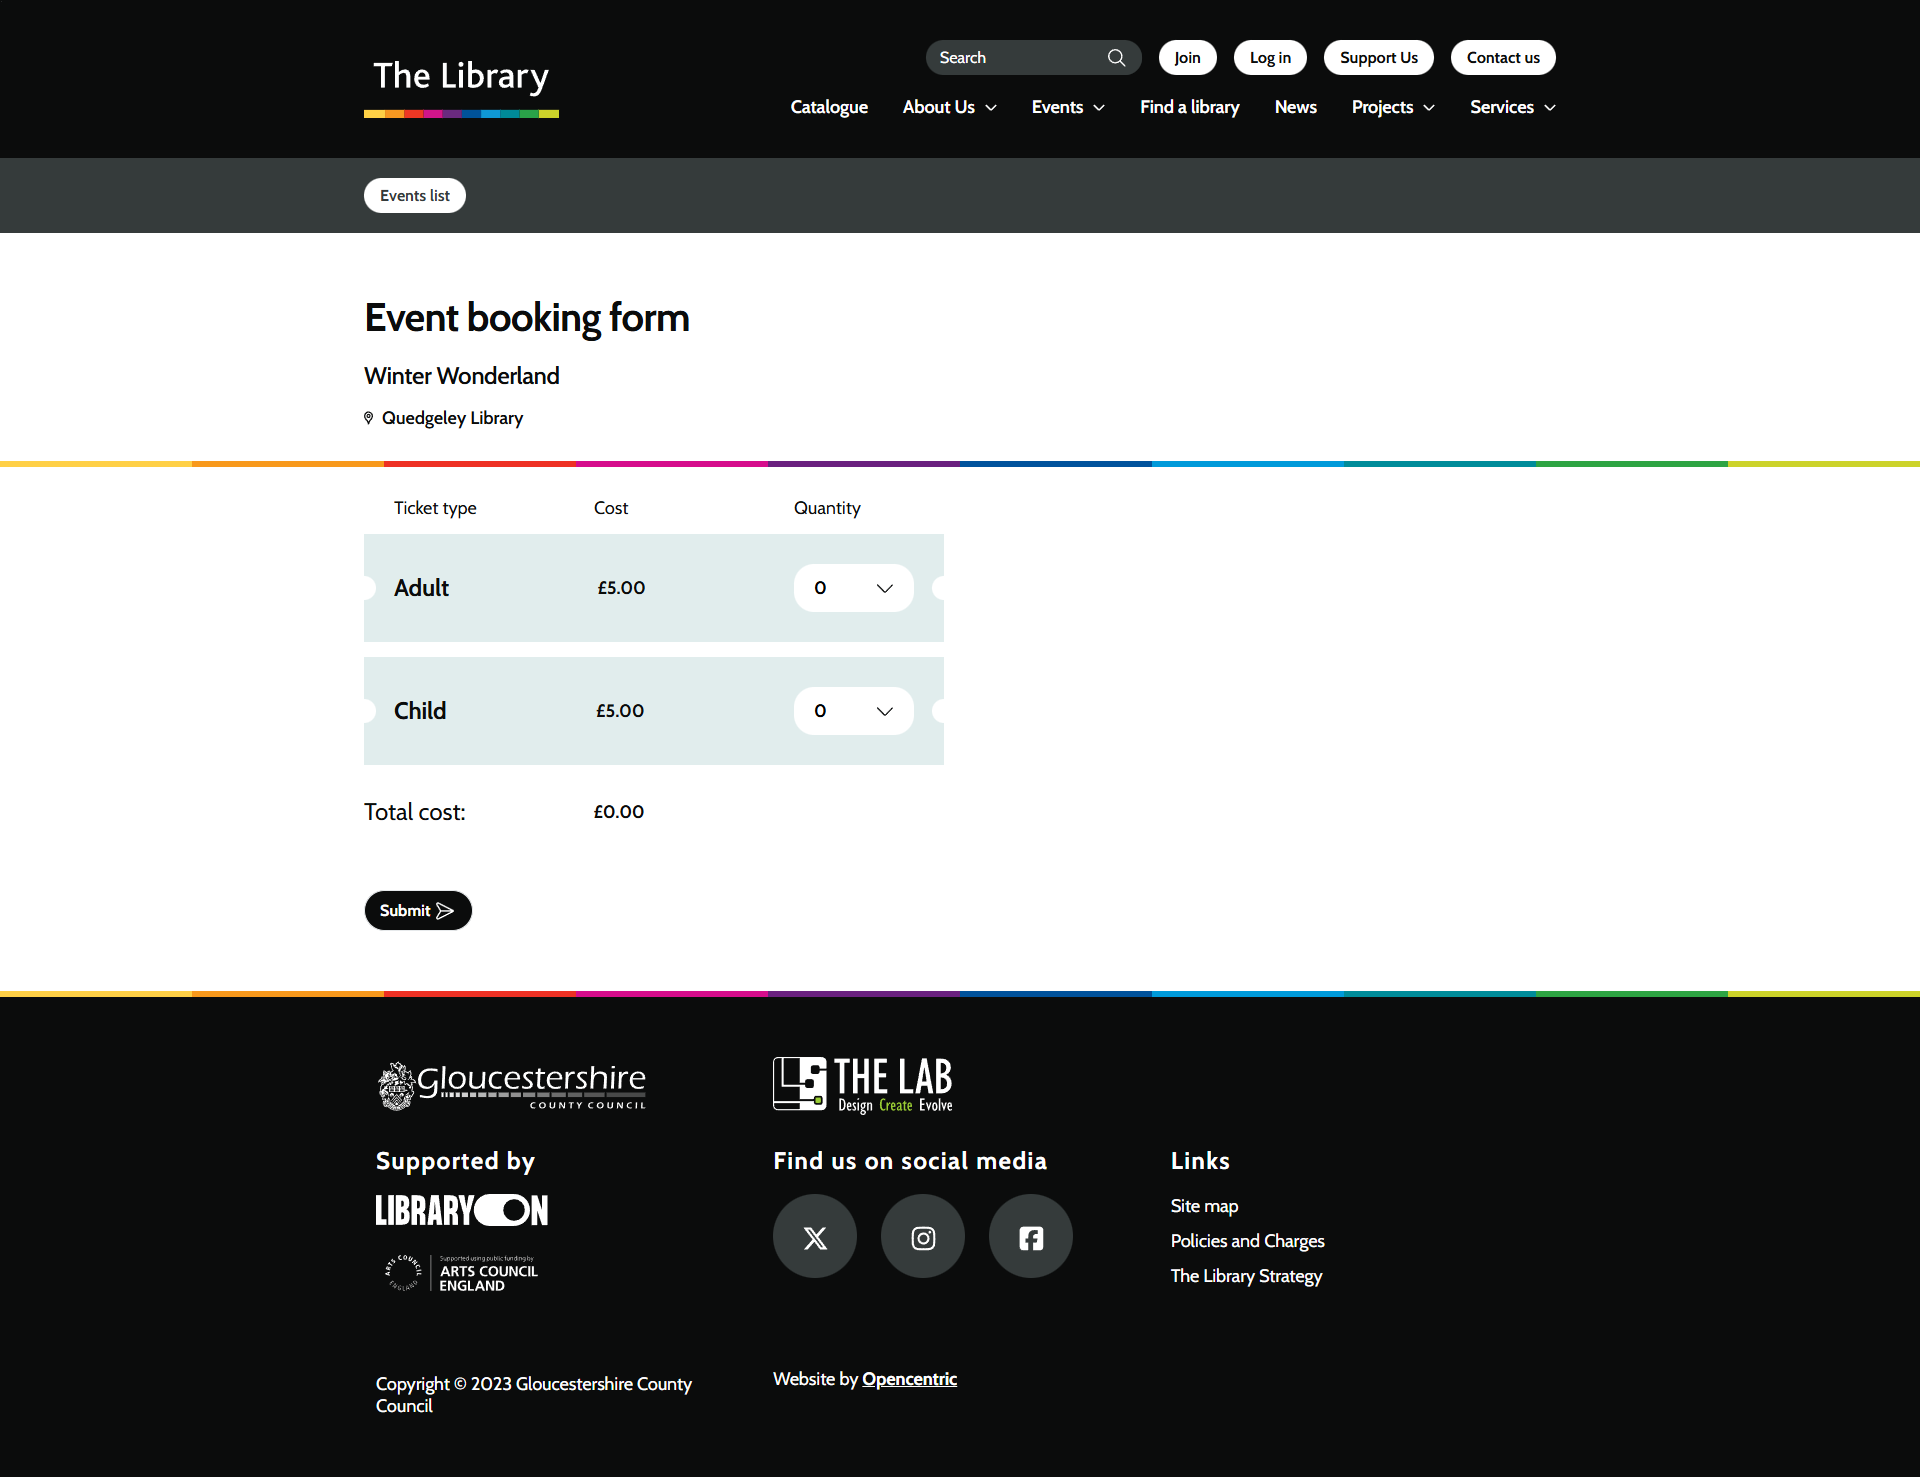Click the search magnifier icon
Screen dimensions: 1920x1478
(x=1116, y=58)
